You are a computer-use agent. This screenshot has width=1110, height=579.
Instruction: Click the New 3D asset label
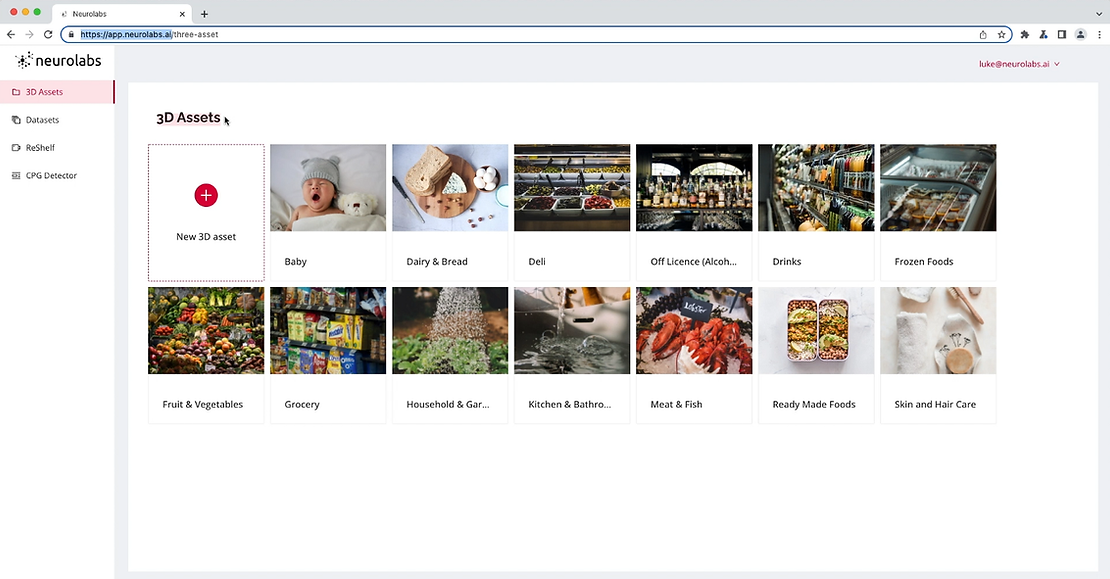206,237
